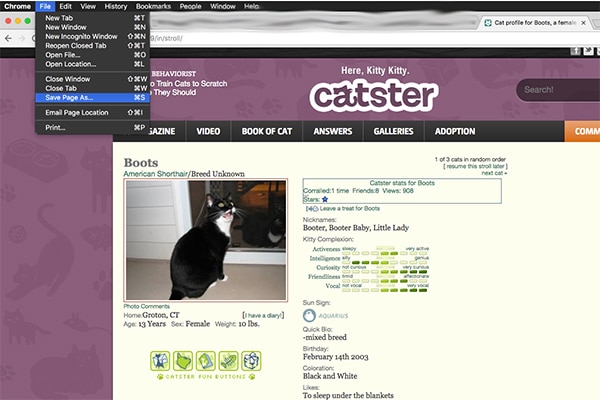Choose New Tab from File menu
The height and width of the screenshot is (400, 600).
pos(92,18)
